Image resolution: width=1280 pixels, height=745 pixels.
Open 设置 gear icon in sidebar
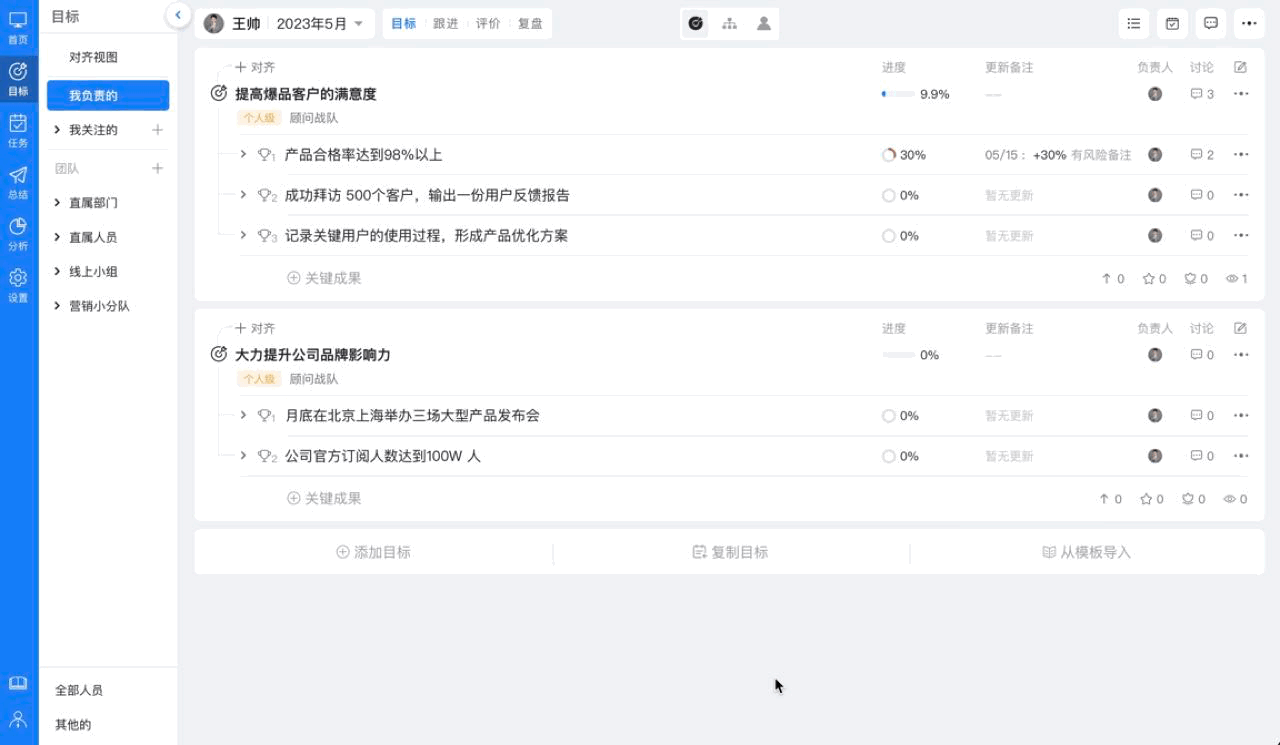tap(18, 284)
